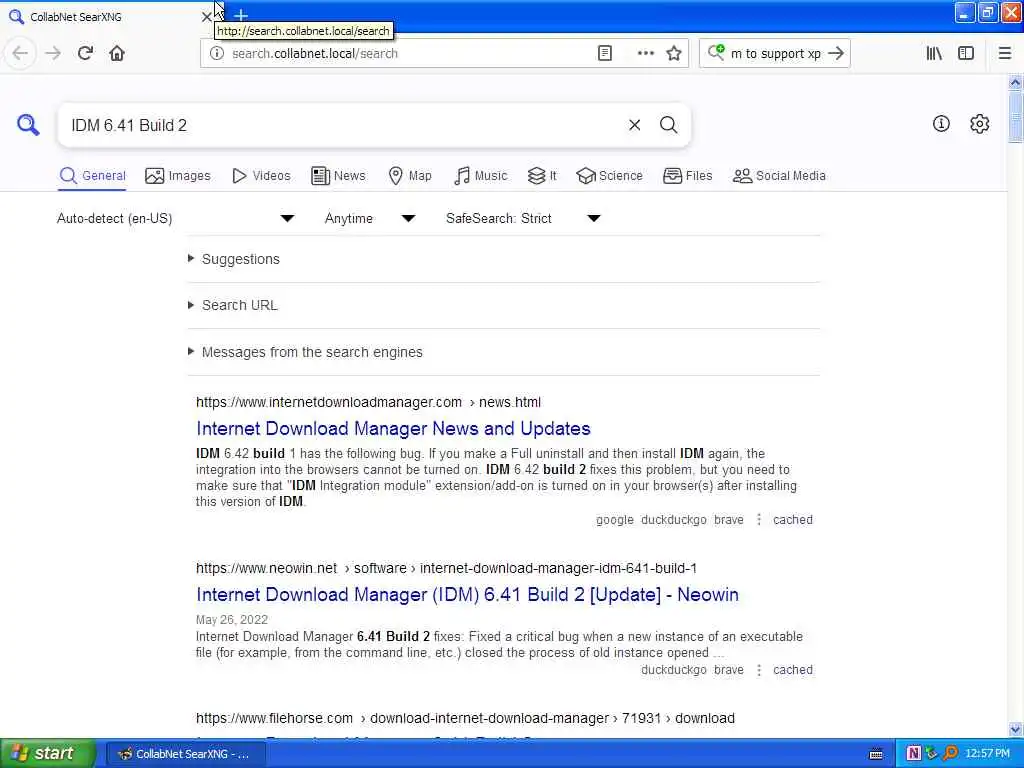Image resolution: width=1024 pixels, height=768 pixels.
Task: Close the CollabNet SearXNG tab
Action: [x=206, y=17]
